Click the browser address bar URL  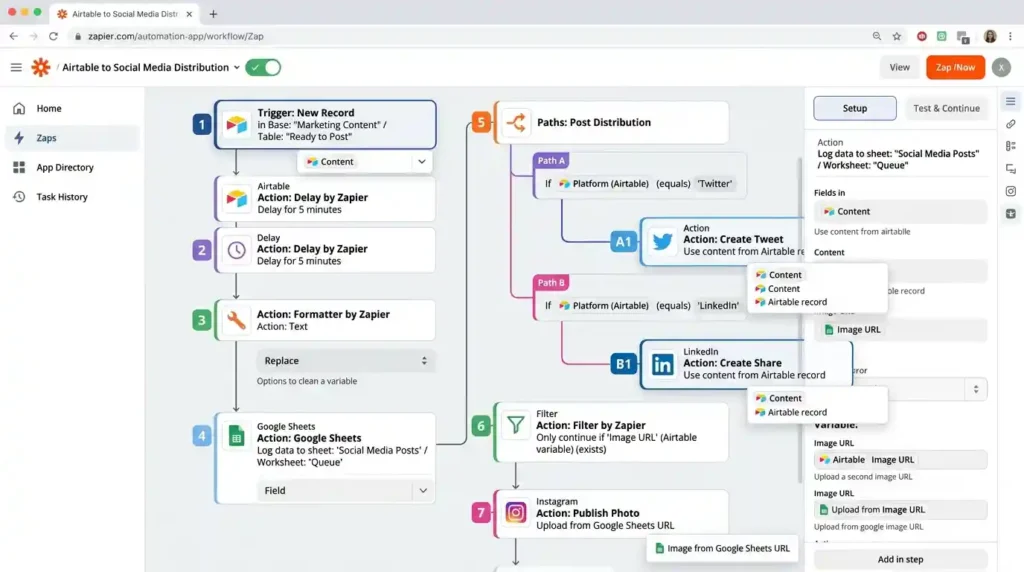[176, 37]
